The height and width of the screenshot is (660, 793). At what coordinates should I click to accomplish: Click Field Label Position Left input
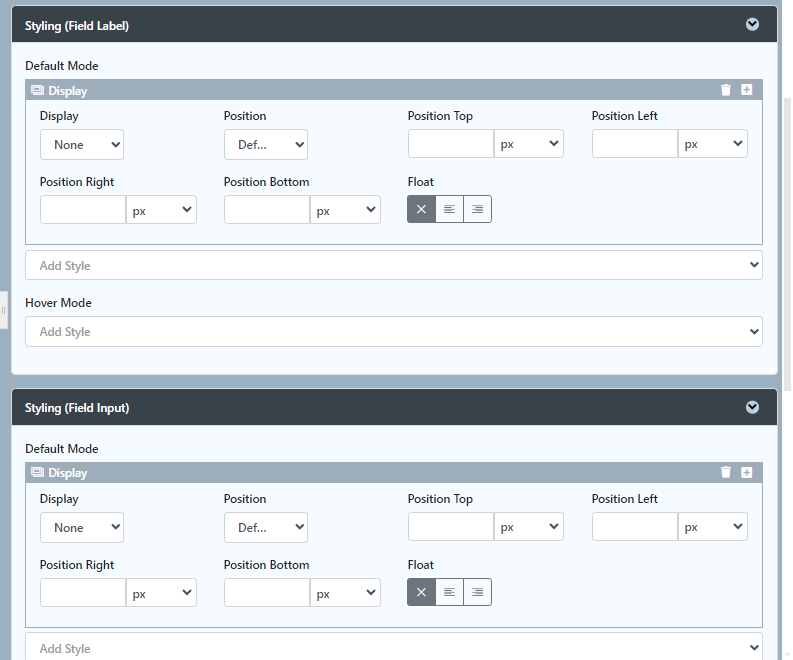coord(635,144)
